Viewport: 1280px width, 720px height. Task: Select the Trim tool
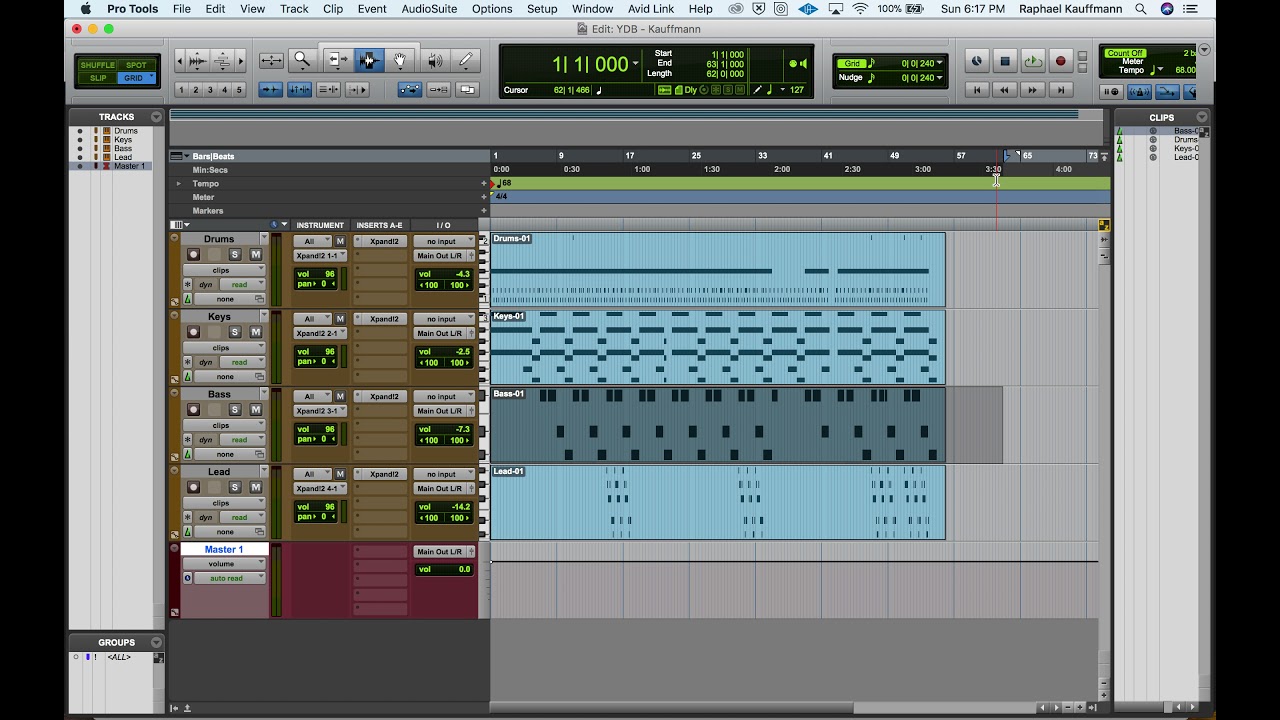338,61
